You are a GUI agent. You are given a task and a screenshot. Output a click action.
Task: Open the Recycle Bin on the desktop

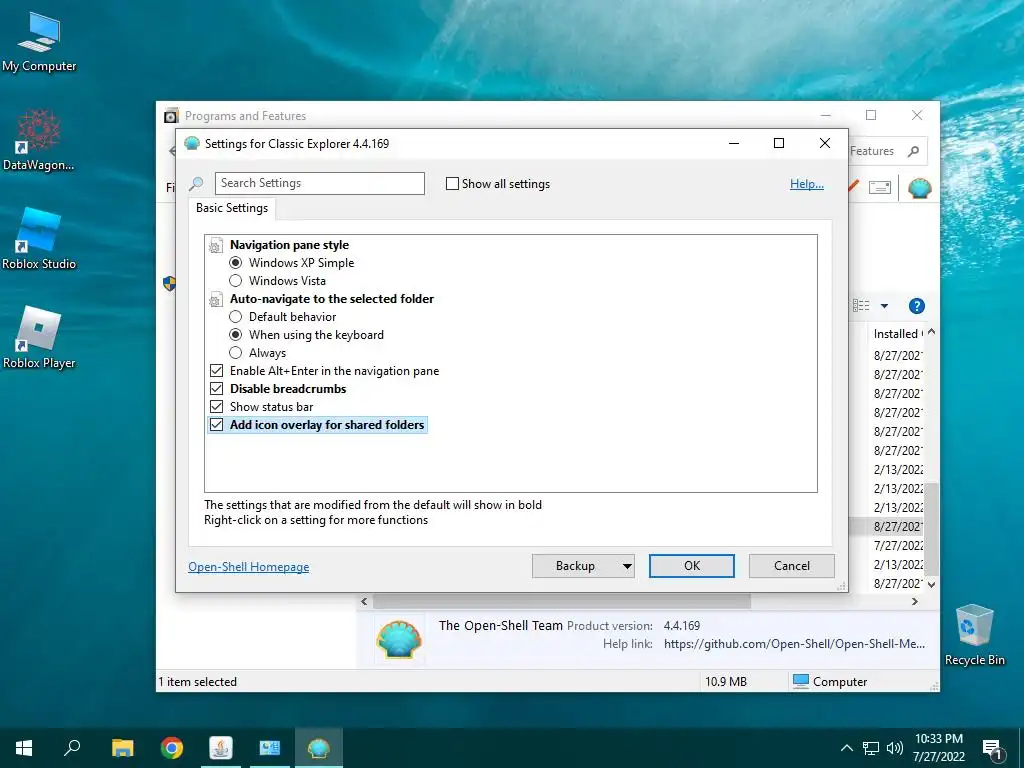pos(974,634)
